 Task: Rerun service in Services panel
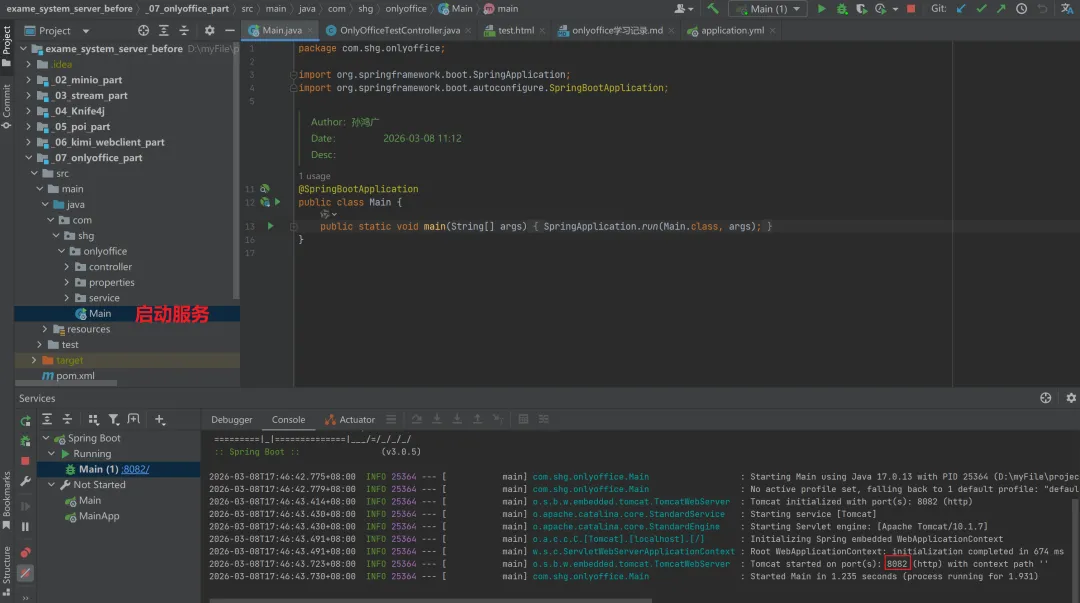(x=25, y=420)
